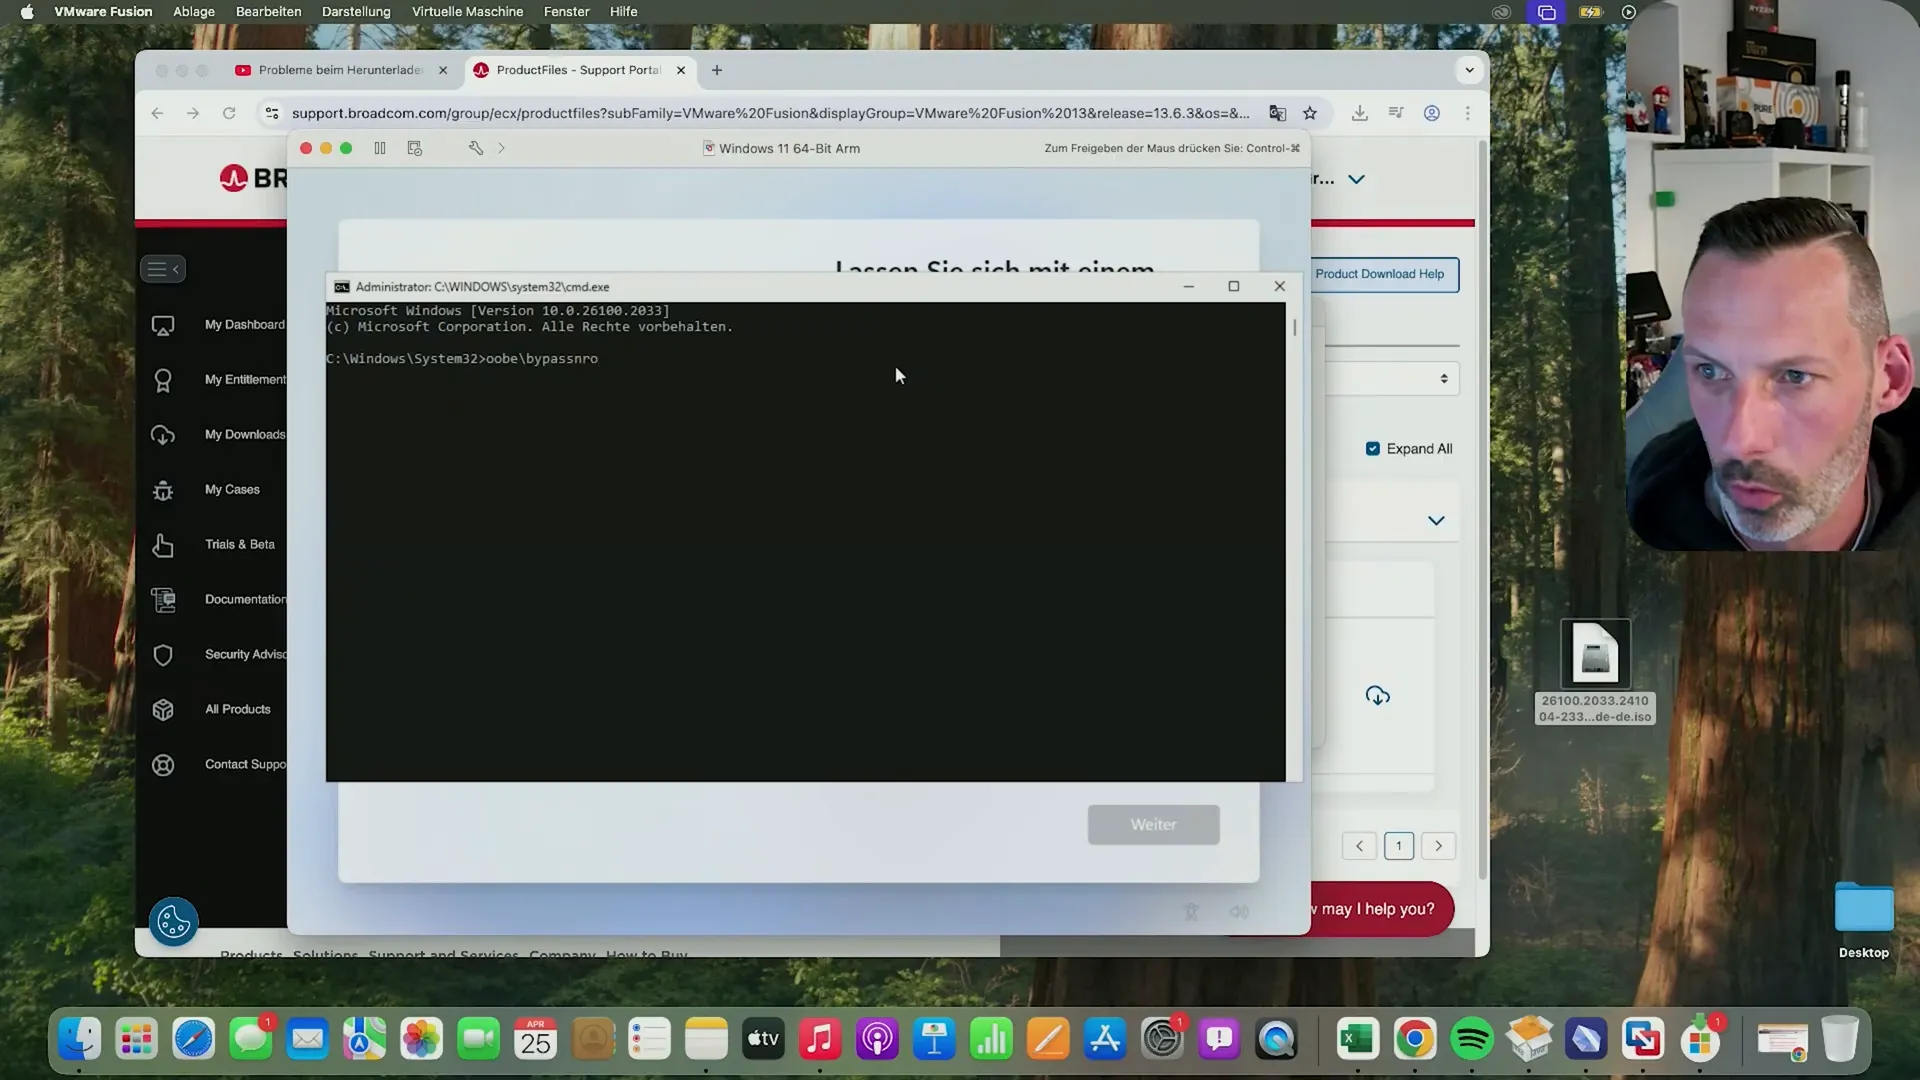Viewport: 1920px width, 1080px height.
Task: Collapse the product section chevron
Action: [1436, 521]
